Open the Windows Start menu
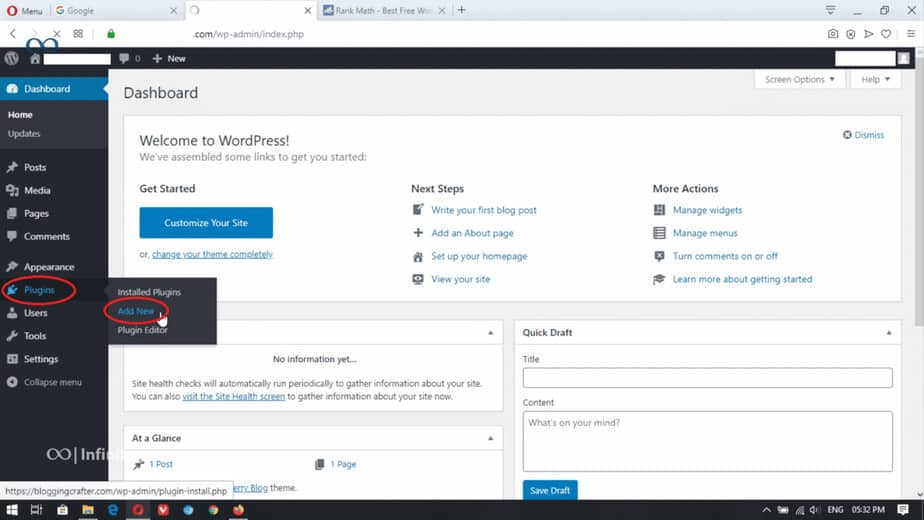 [x=12, y=510]
